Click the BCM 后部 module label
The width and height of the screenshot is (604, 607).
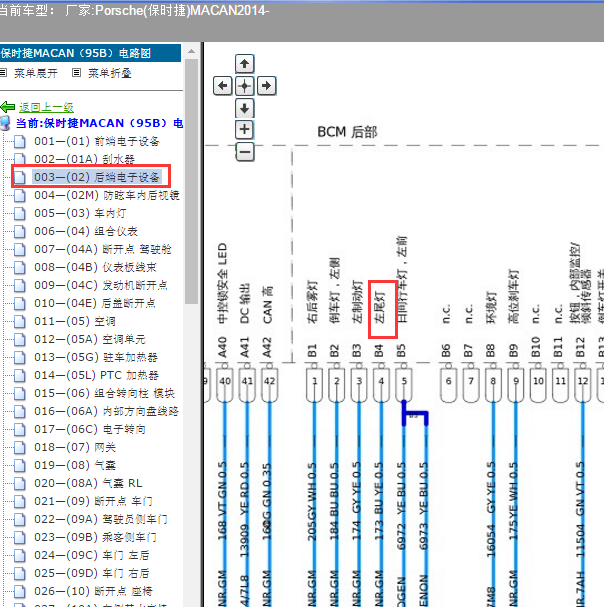pyautogui.click(x=347, y=132)
